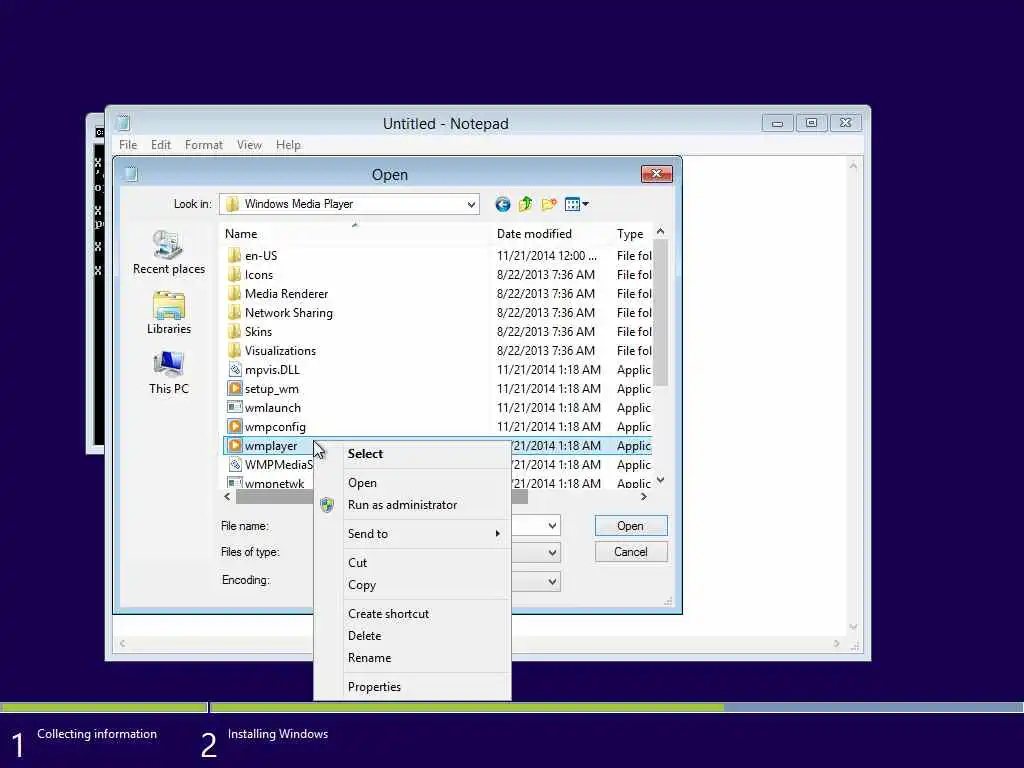Click file list scroll down arrow
The image size is (1024, 768).
(660, 480)
